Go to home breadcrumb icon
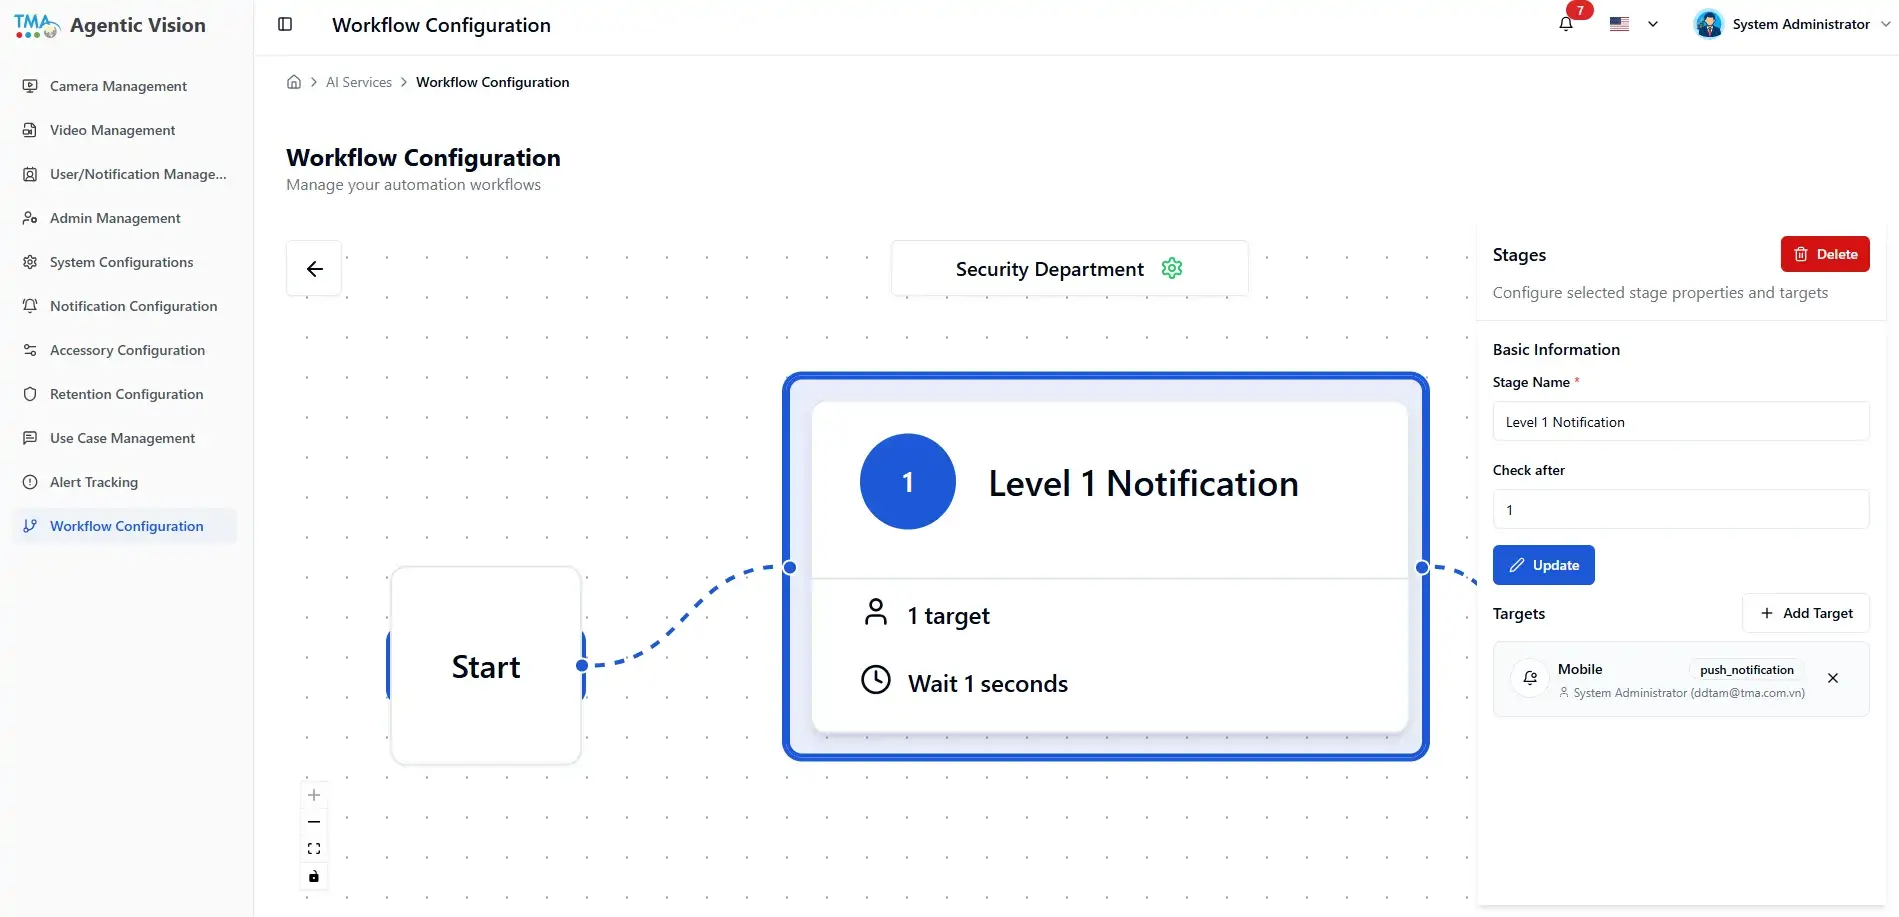The height and width of the screenshot is (917, 1899). click(x=294, y=82)
